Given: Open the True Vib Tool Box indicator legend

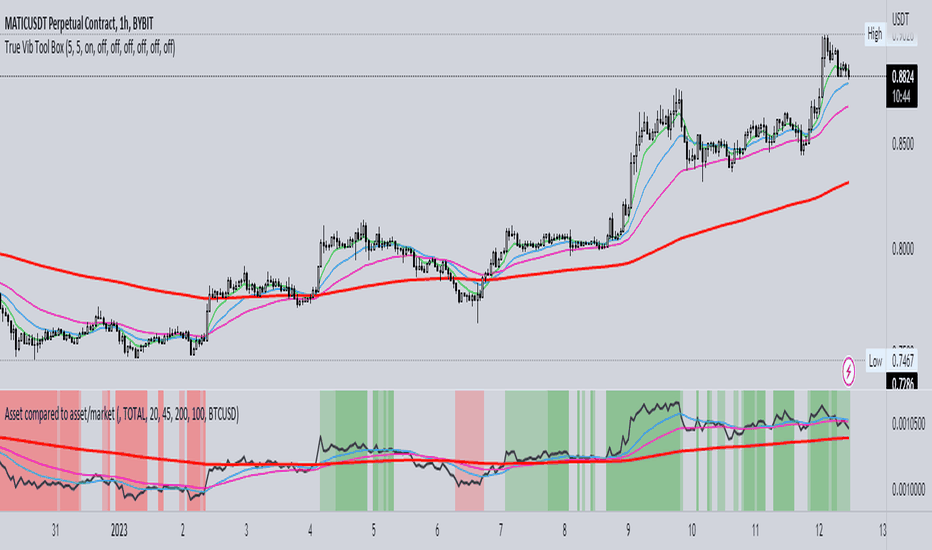Looking at the screenshot, I should [90, 48].
